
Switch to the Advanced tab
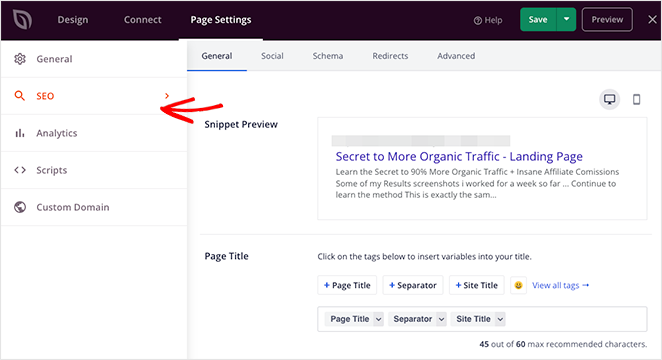point(456,56)
